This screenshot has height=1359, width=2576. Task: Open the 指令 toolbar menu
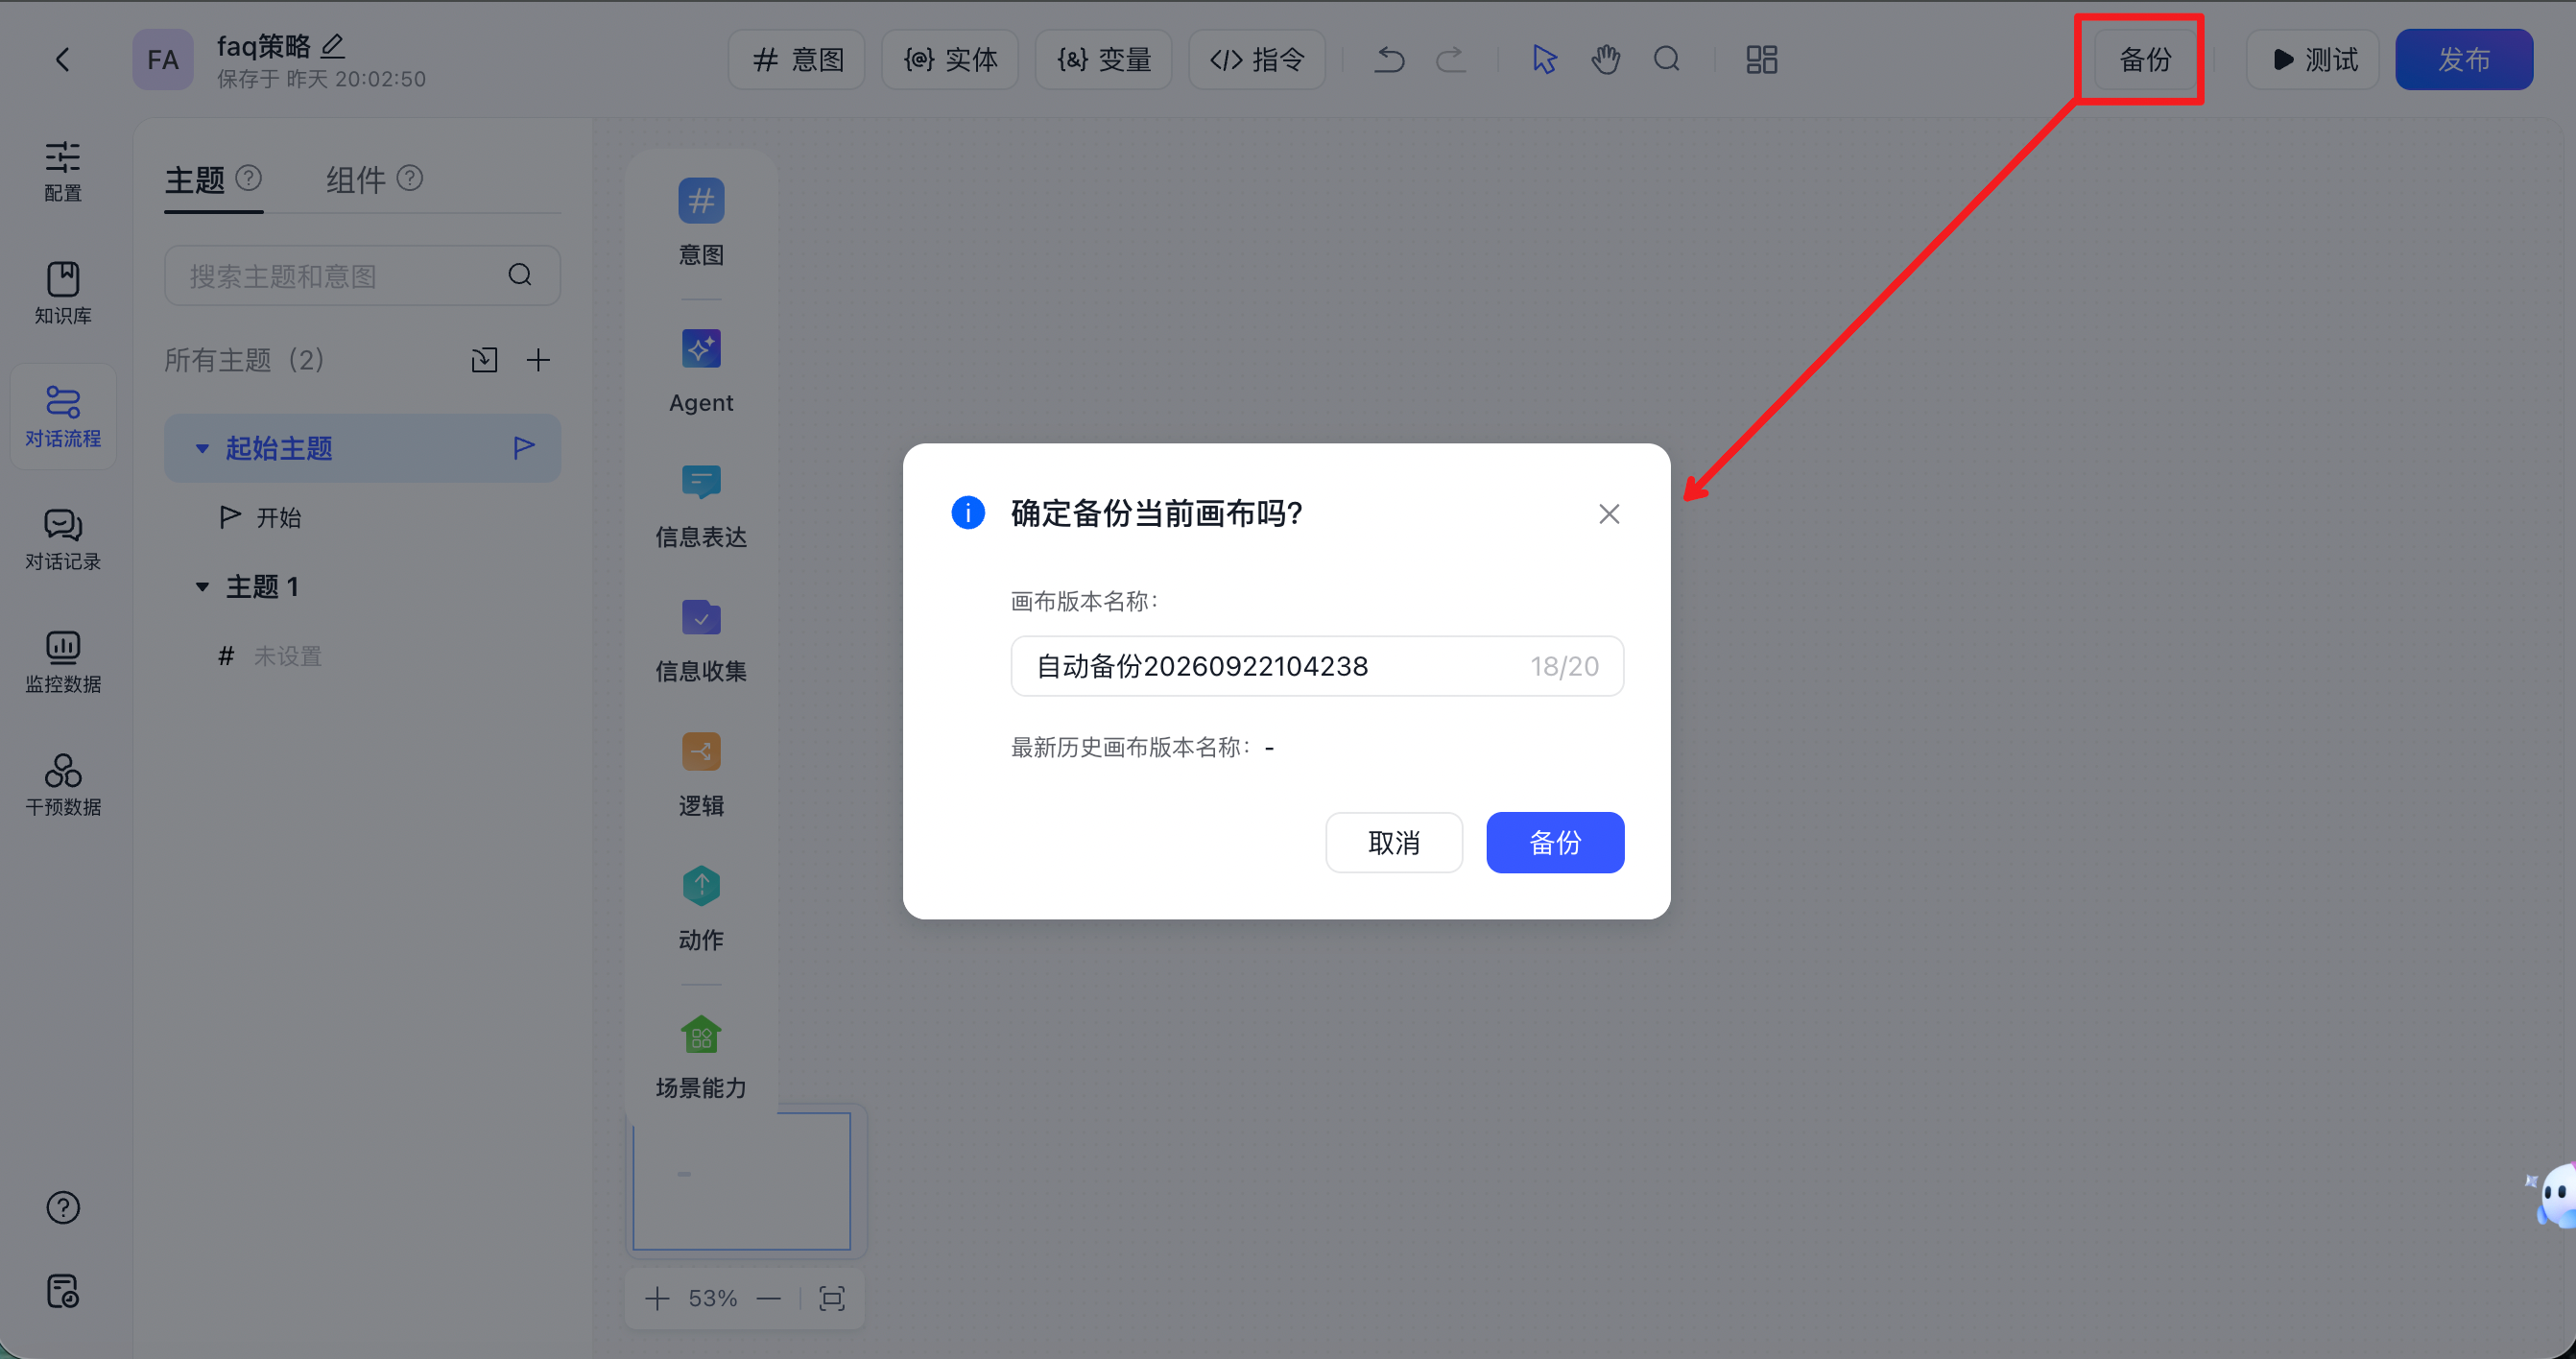[x=1257, y=60]
